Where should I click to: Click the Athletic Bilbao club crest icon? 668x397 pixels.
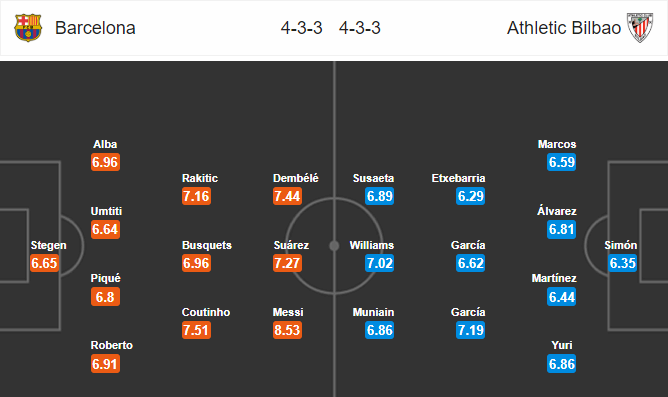[639, 28]
